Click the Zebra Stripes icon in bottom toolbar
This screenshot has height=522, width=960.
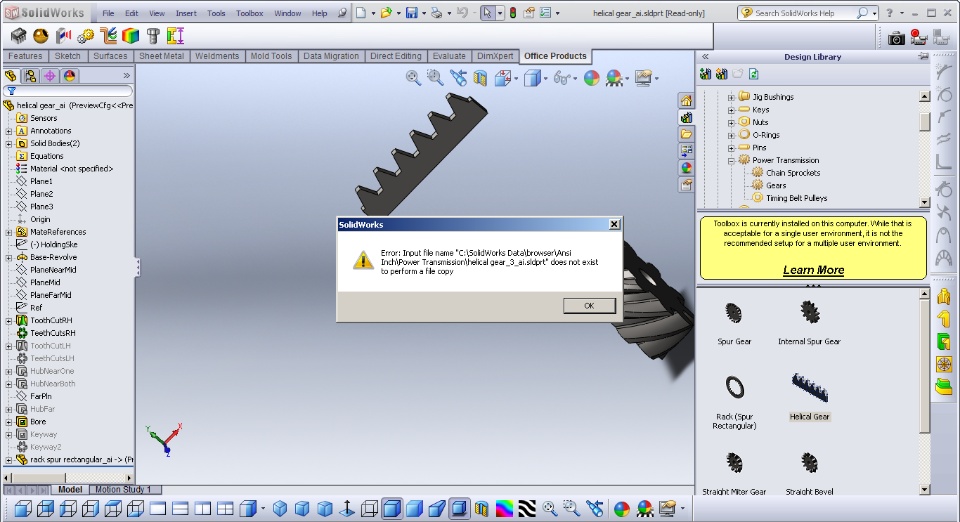[527, 509]
